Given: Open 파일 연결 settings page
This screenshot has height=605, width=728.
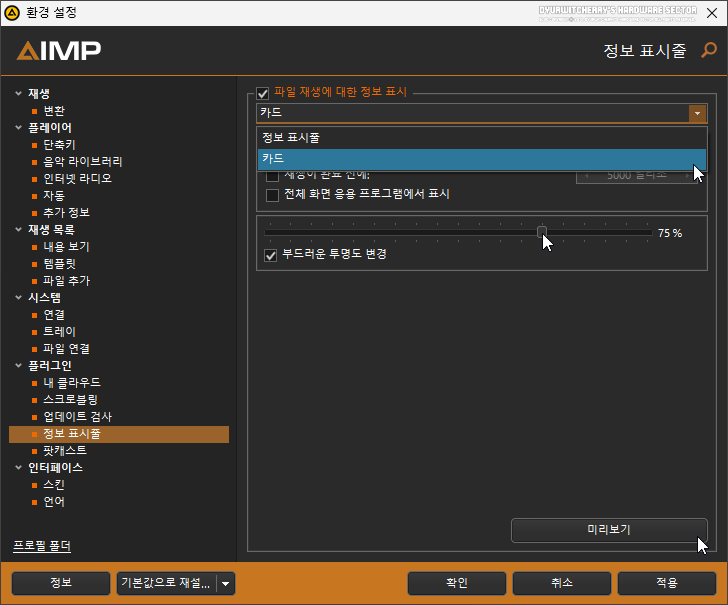Looking at the screenshot, I should [66, 349].
